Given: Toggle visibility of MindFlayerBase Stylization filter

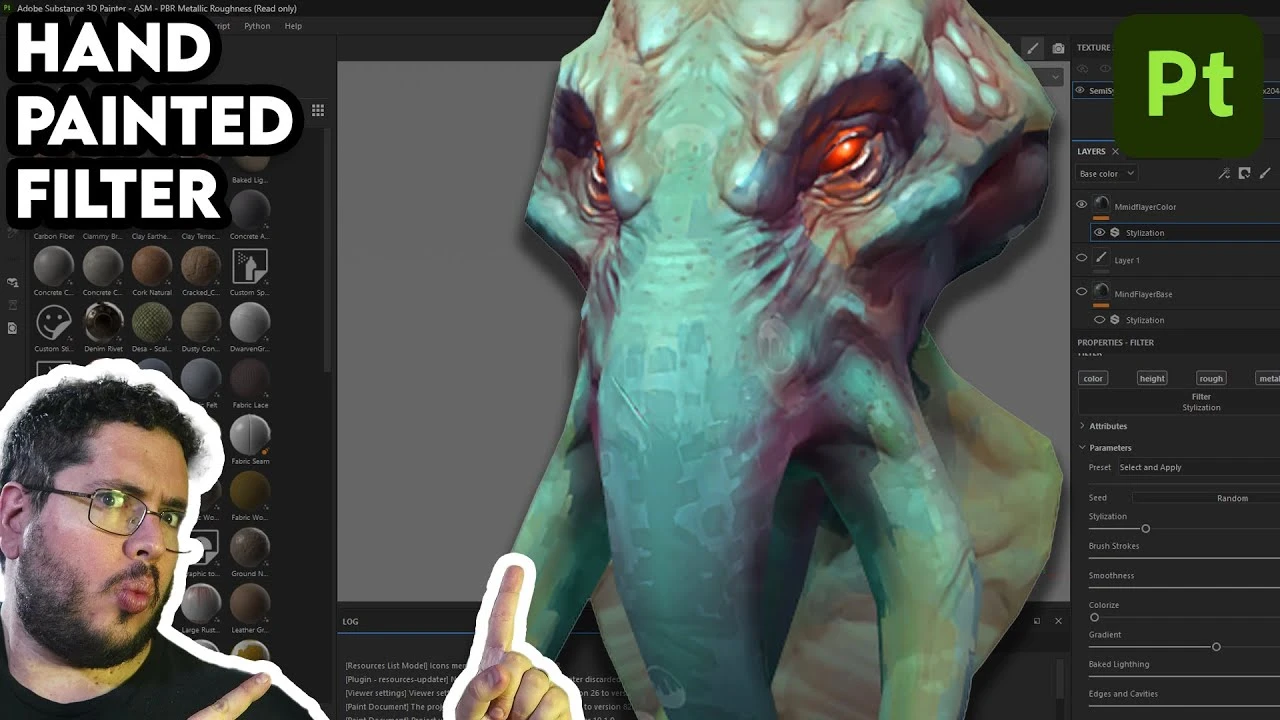Looking at the screenshot, I should 1100,320.
